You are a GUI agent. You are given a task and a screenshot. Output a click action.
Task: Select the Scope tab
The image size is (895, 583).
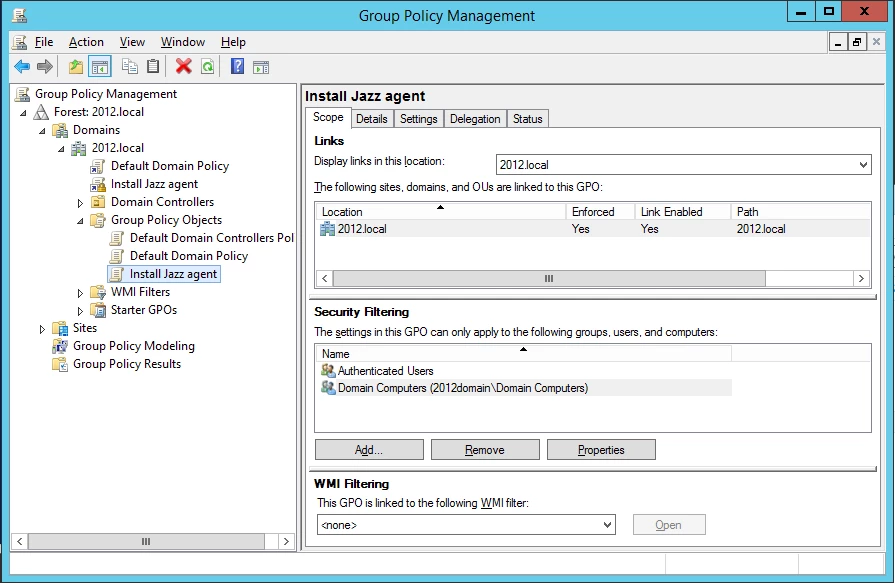pos(328,117)
